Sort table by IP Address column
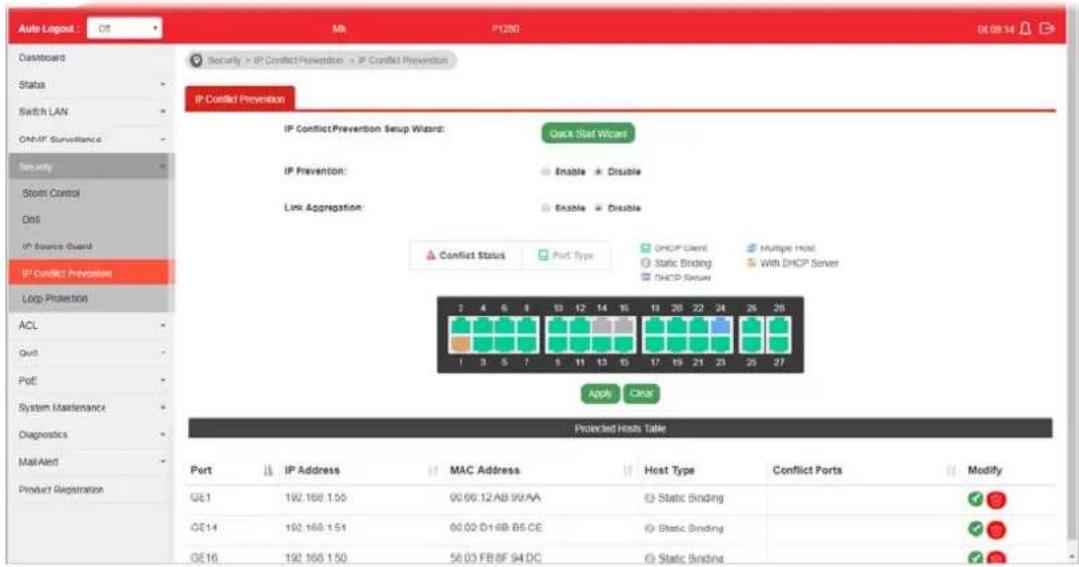Image resolution: width=1079 pixels, height=567 pixels. [x=433, y=471]
